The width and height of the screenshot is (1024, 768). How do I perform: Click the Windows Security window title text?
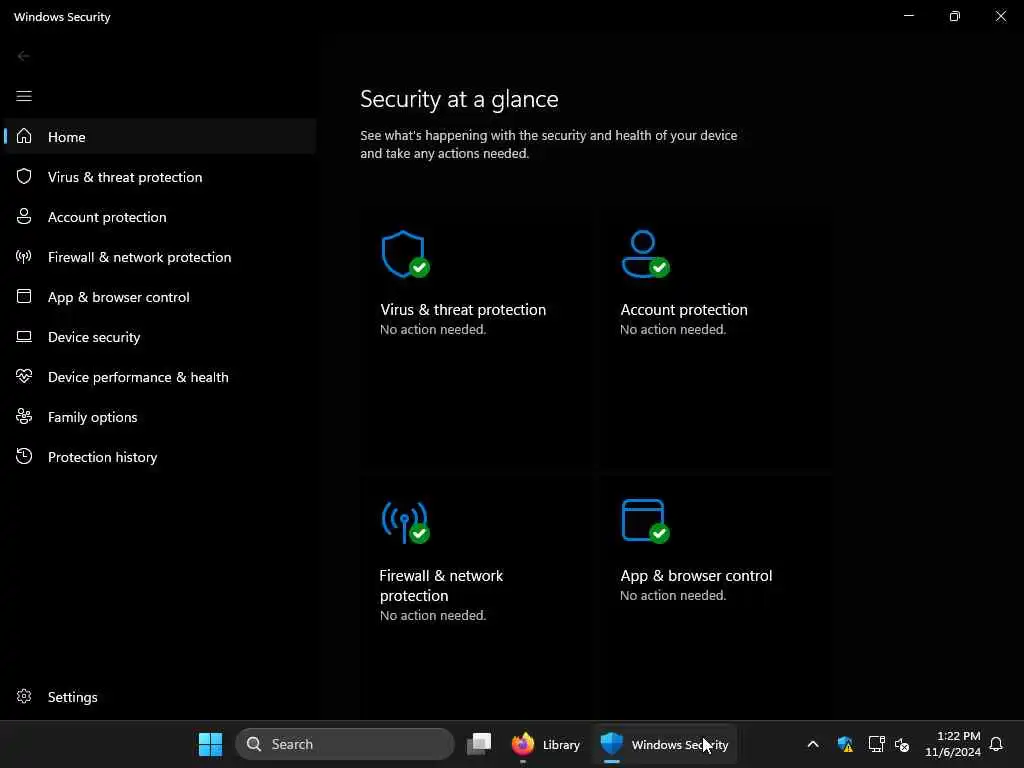(62, 17)
